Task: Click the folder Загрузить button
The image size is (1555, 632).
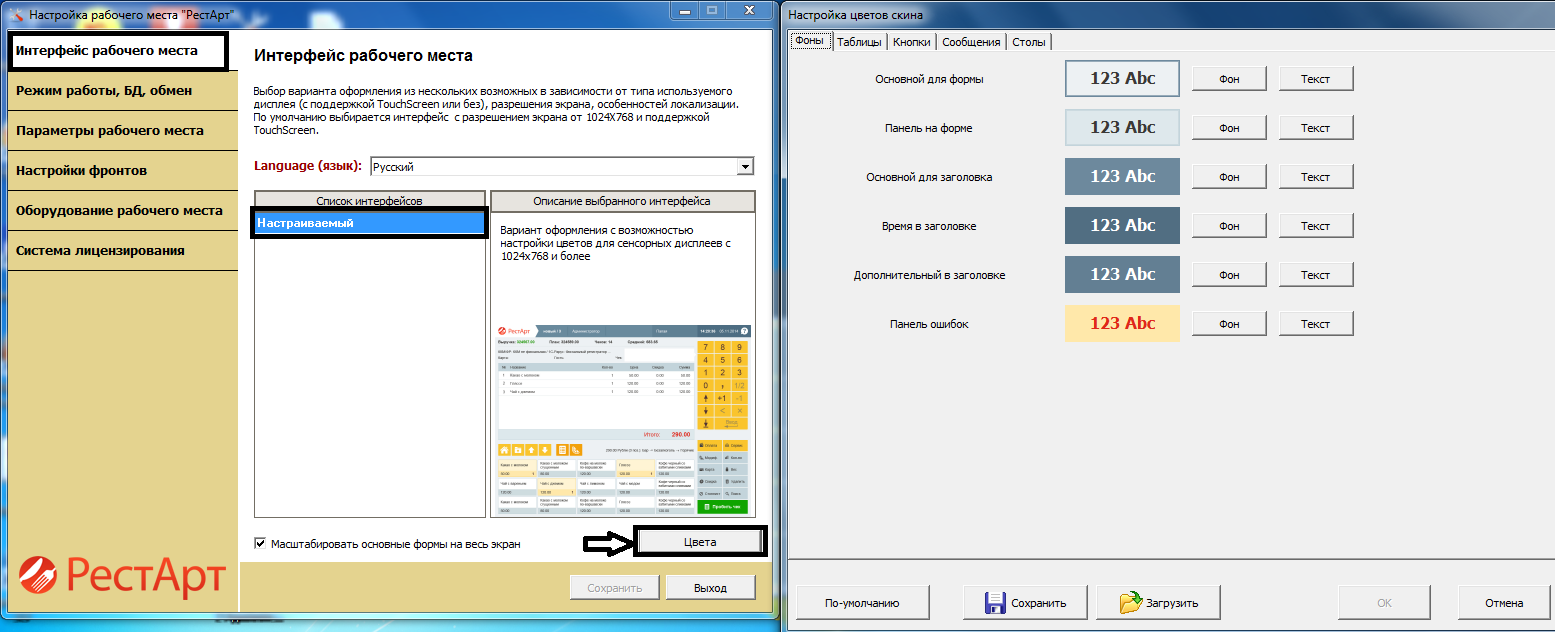Action: tap(1158, 603)
